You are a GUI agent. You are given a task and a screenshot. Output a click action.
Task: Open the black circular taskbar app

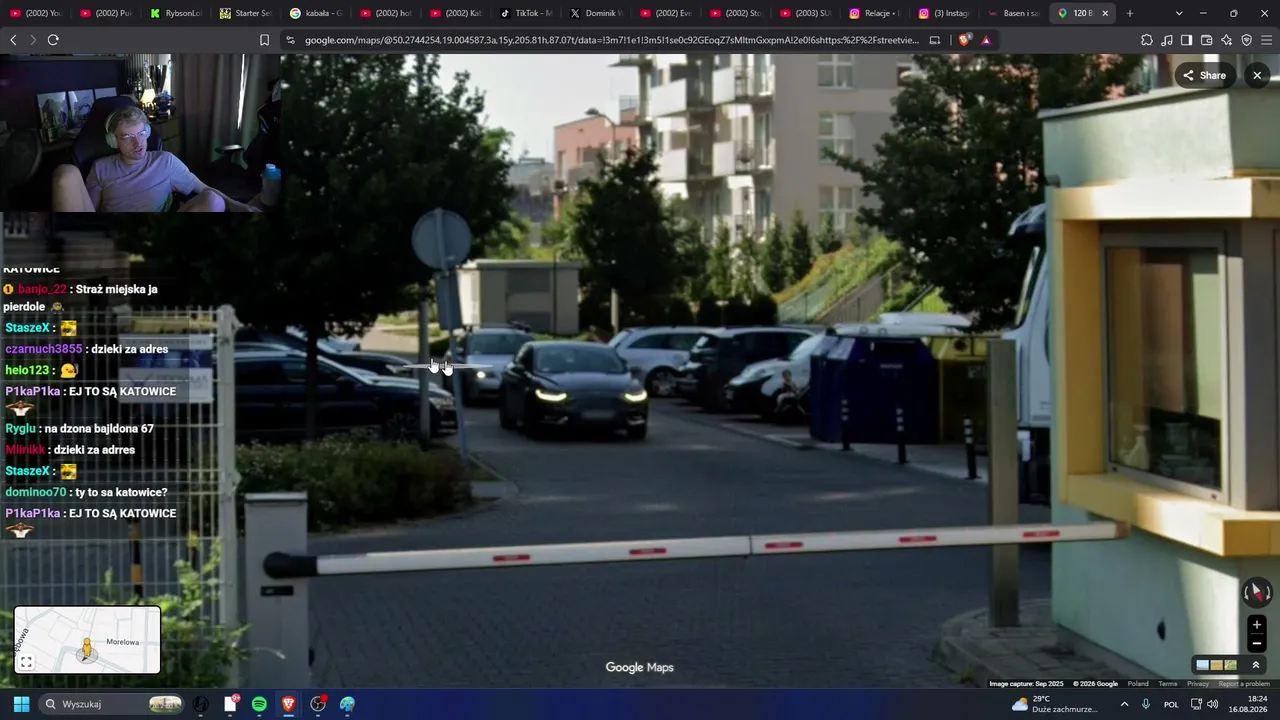coord(201,704)
